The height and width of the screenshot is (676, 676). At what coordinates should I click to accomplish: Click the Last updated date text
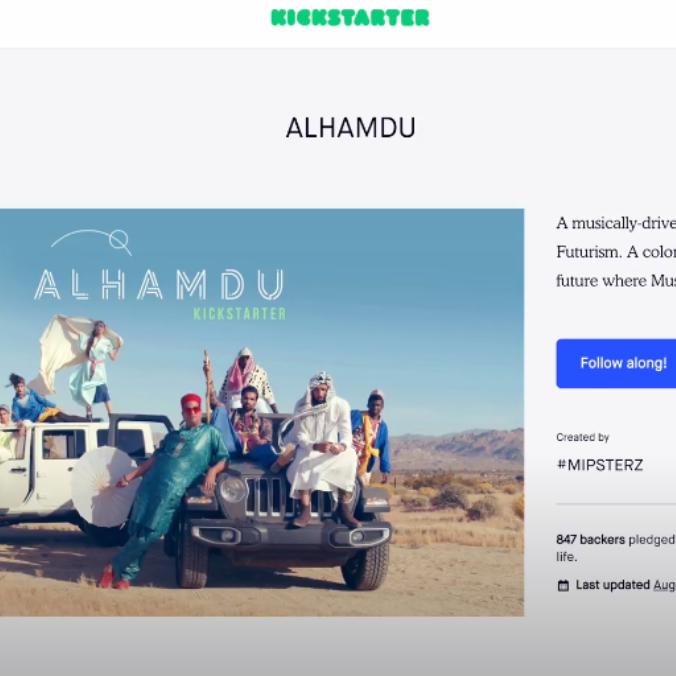coord(664,585)
